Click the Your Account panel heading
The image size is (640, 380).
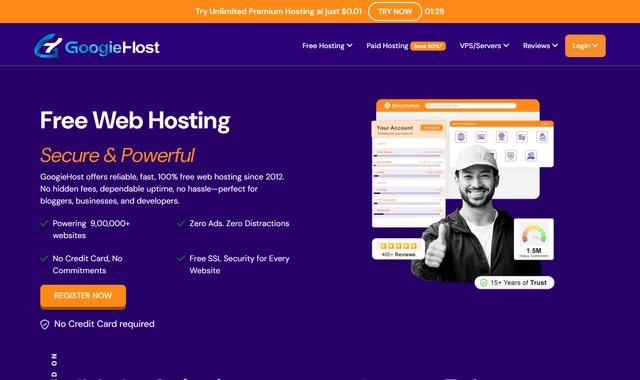tap(395, 128)
